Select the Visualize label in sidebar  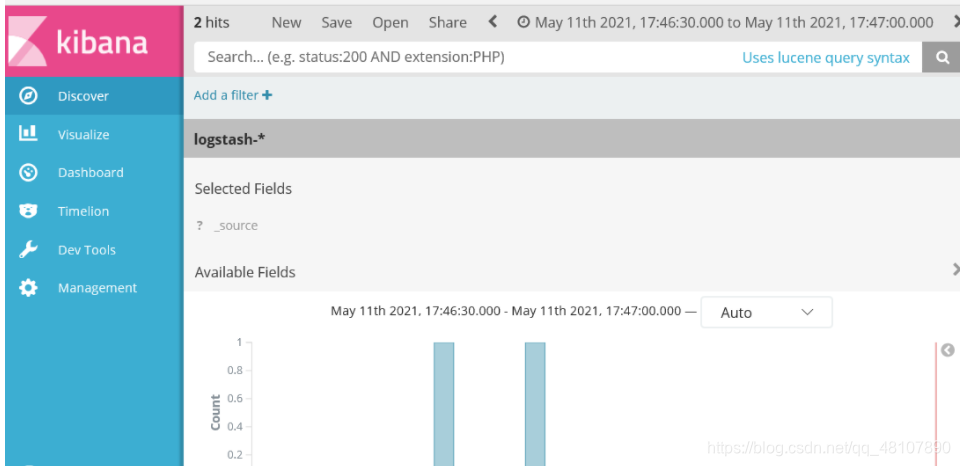(x=84, y=135)
